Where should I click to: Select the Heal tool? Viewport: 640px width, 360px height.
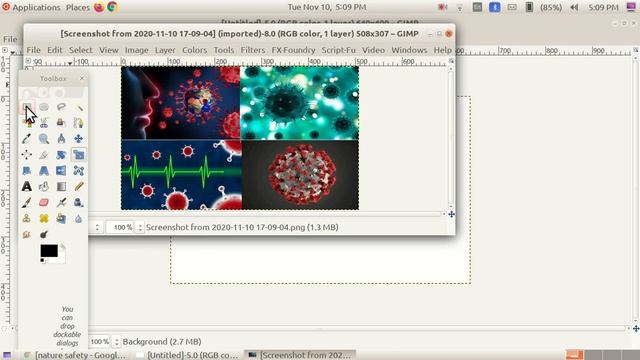[44, 218]
